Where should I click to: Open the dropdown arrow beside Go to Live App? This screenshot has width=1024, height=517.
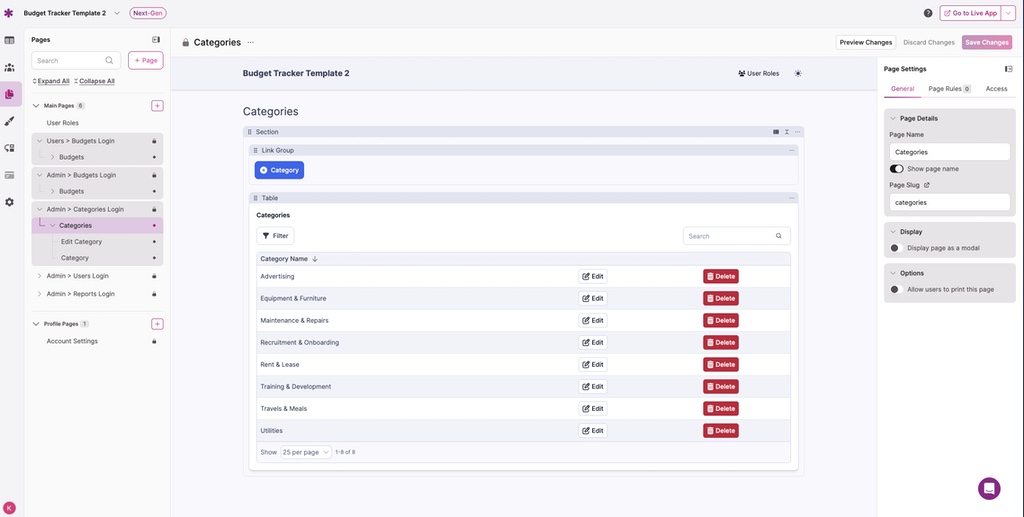(x=1008, y=13)
